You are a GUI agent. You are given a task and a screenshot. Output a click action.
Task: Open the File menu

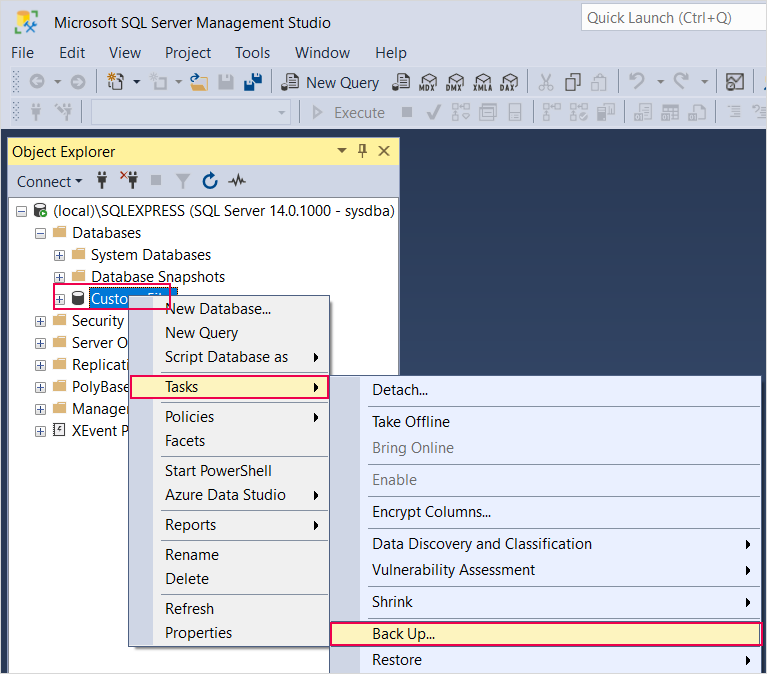[x=23, y=52]
